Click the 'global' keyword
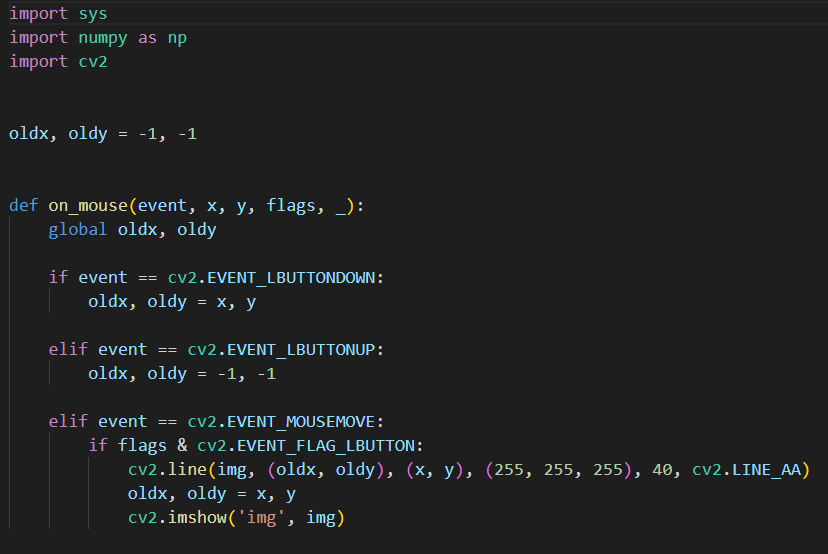The height and width of the screenshot is (554, 828). click(x=78, y=230)
